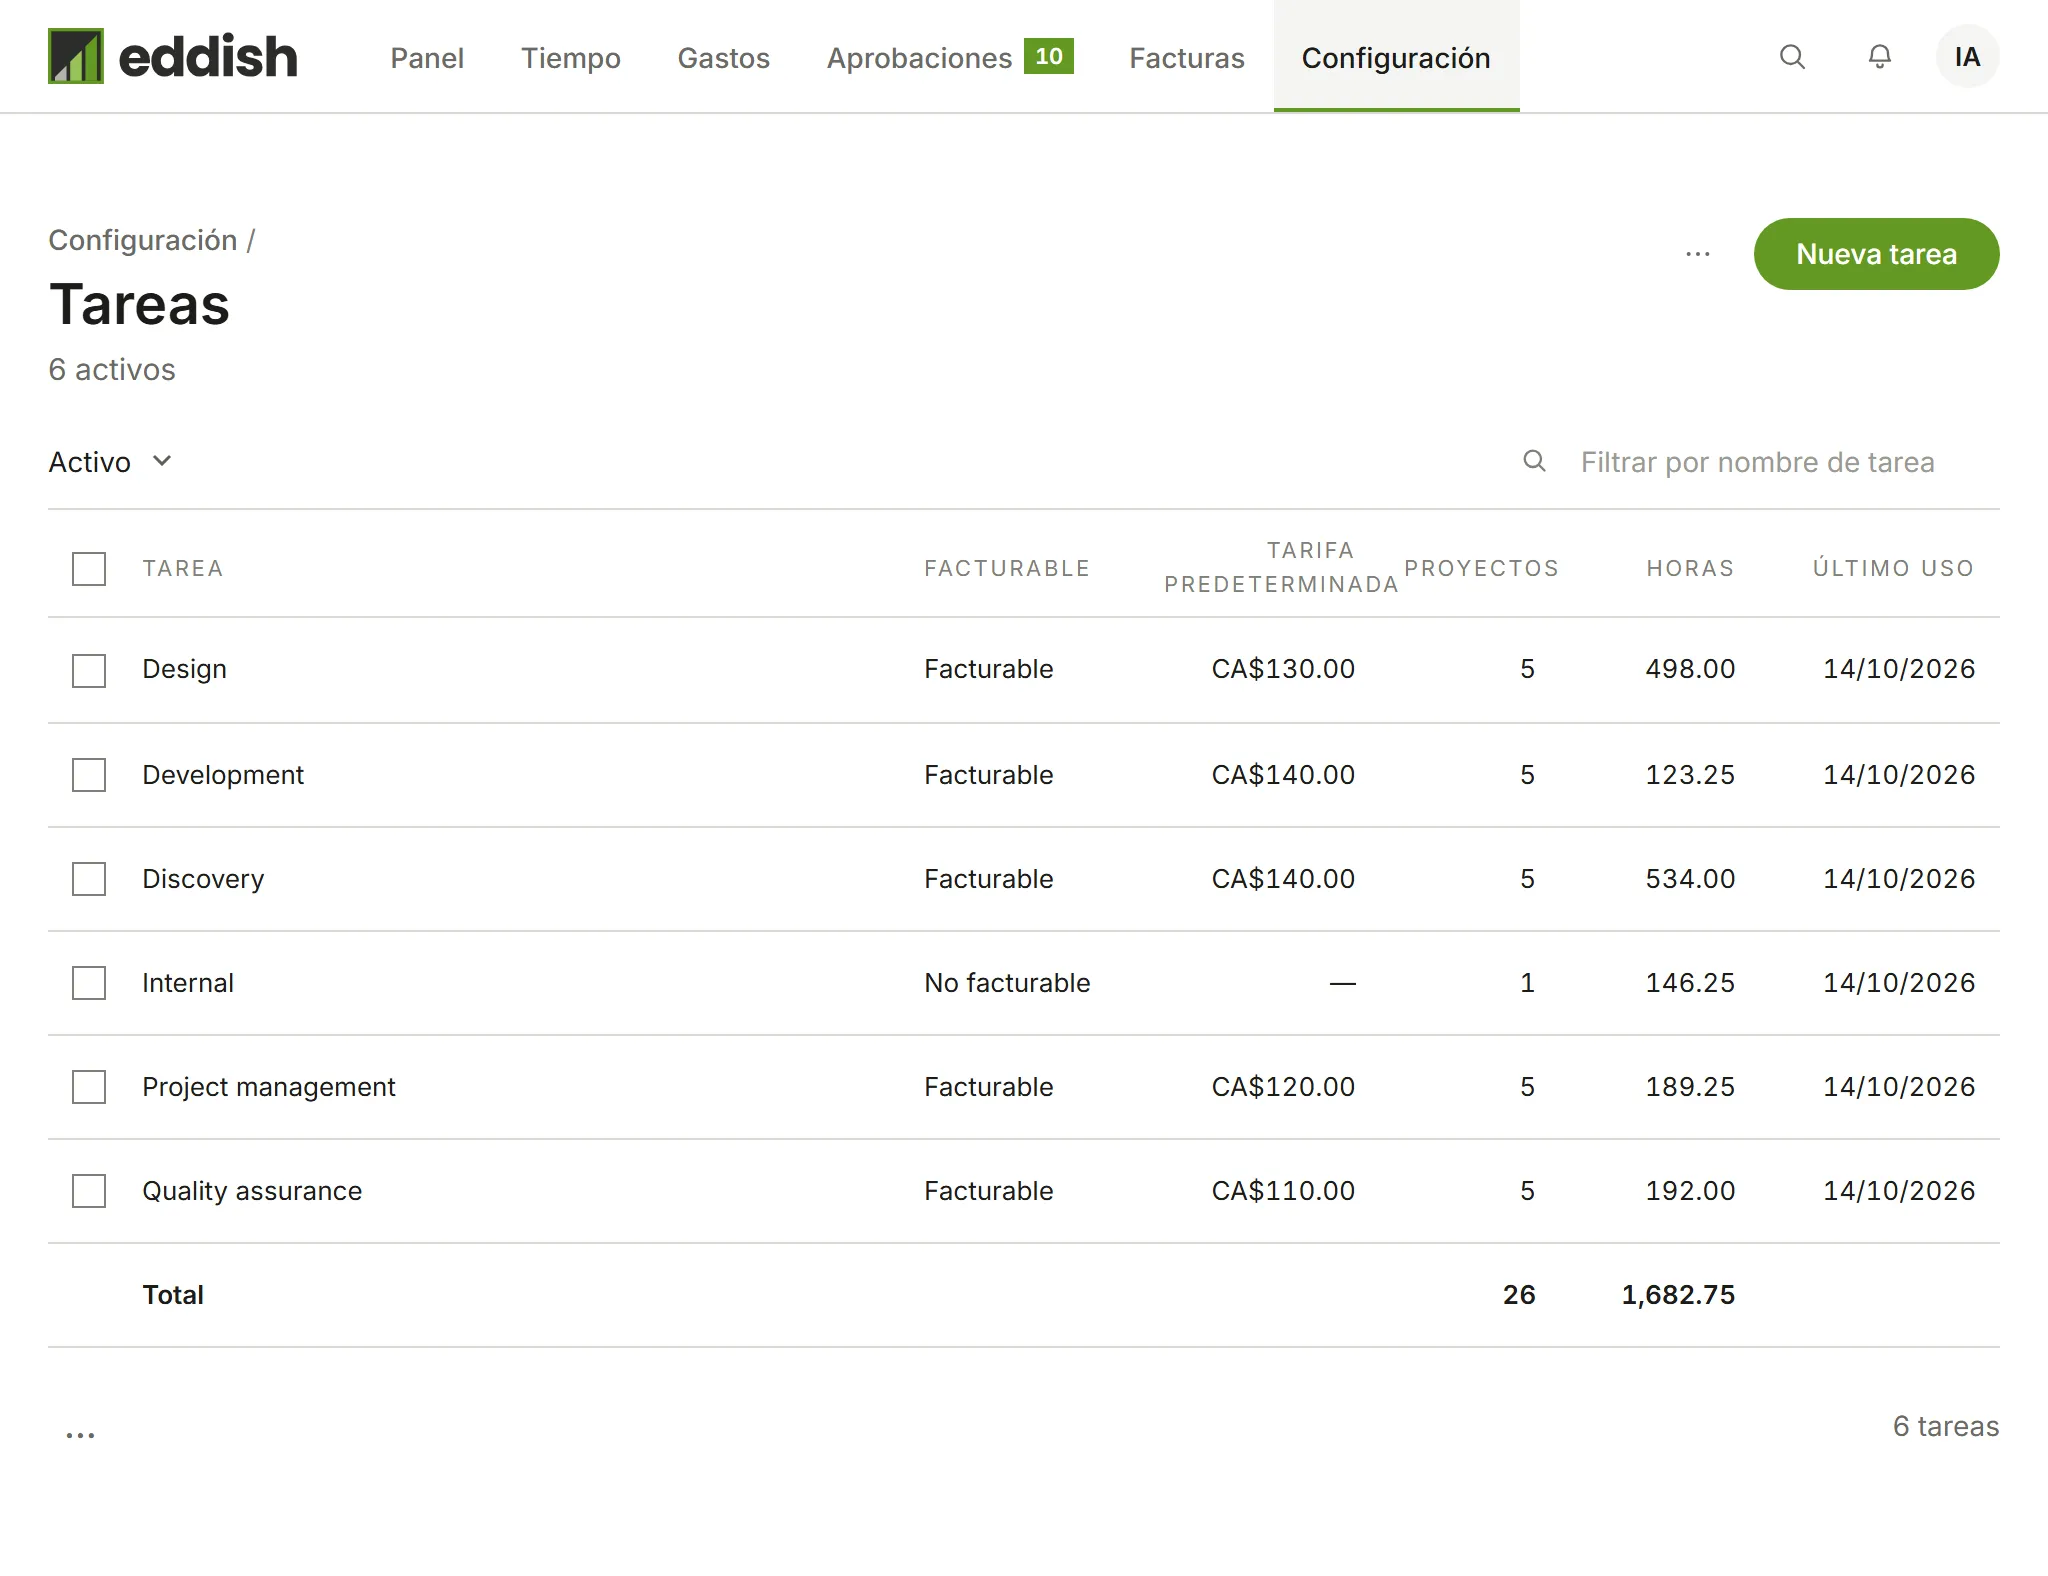Check the Discovery task checkbox
This screenshot has height=1576, width=2048.
coord(89,879)
